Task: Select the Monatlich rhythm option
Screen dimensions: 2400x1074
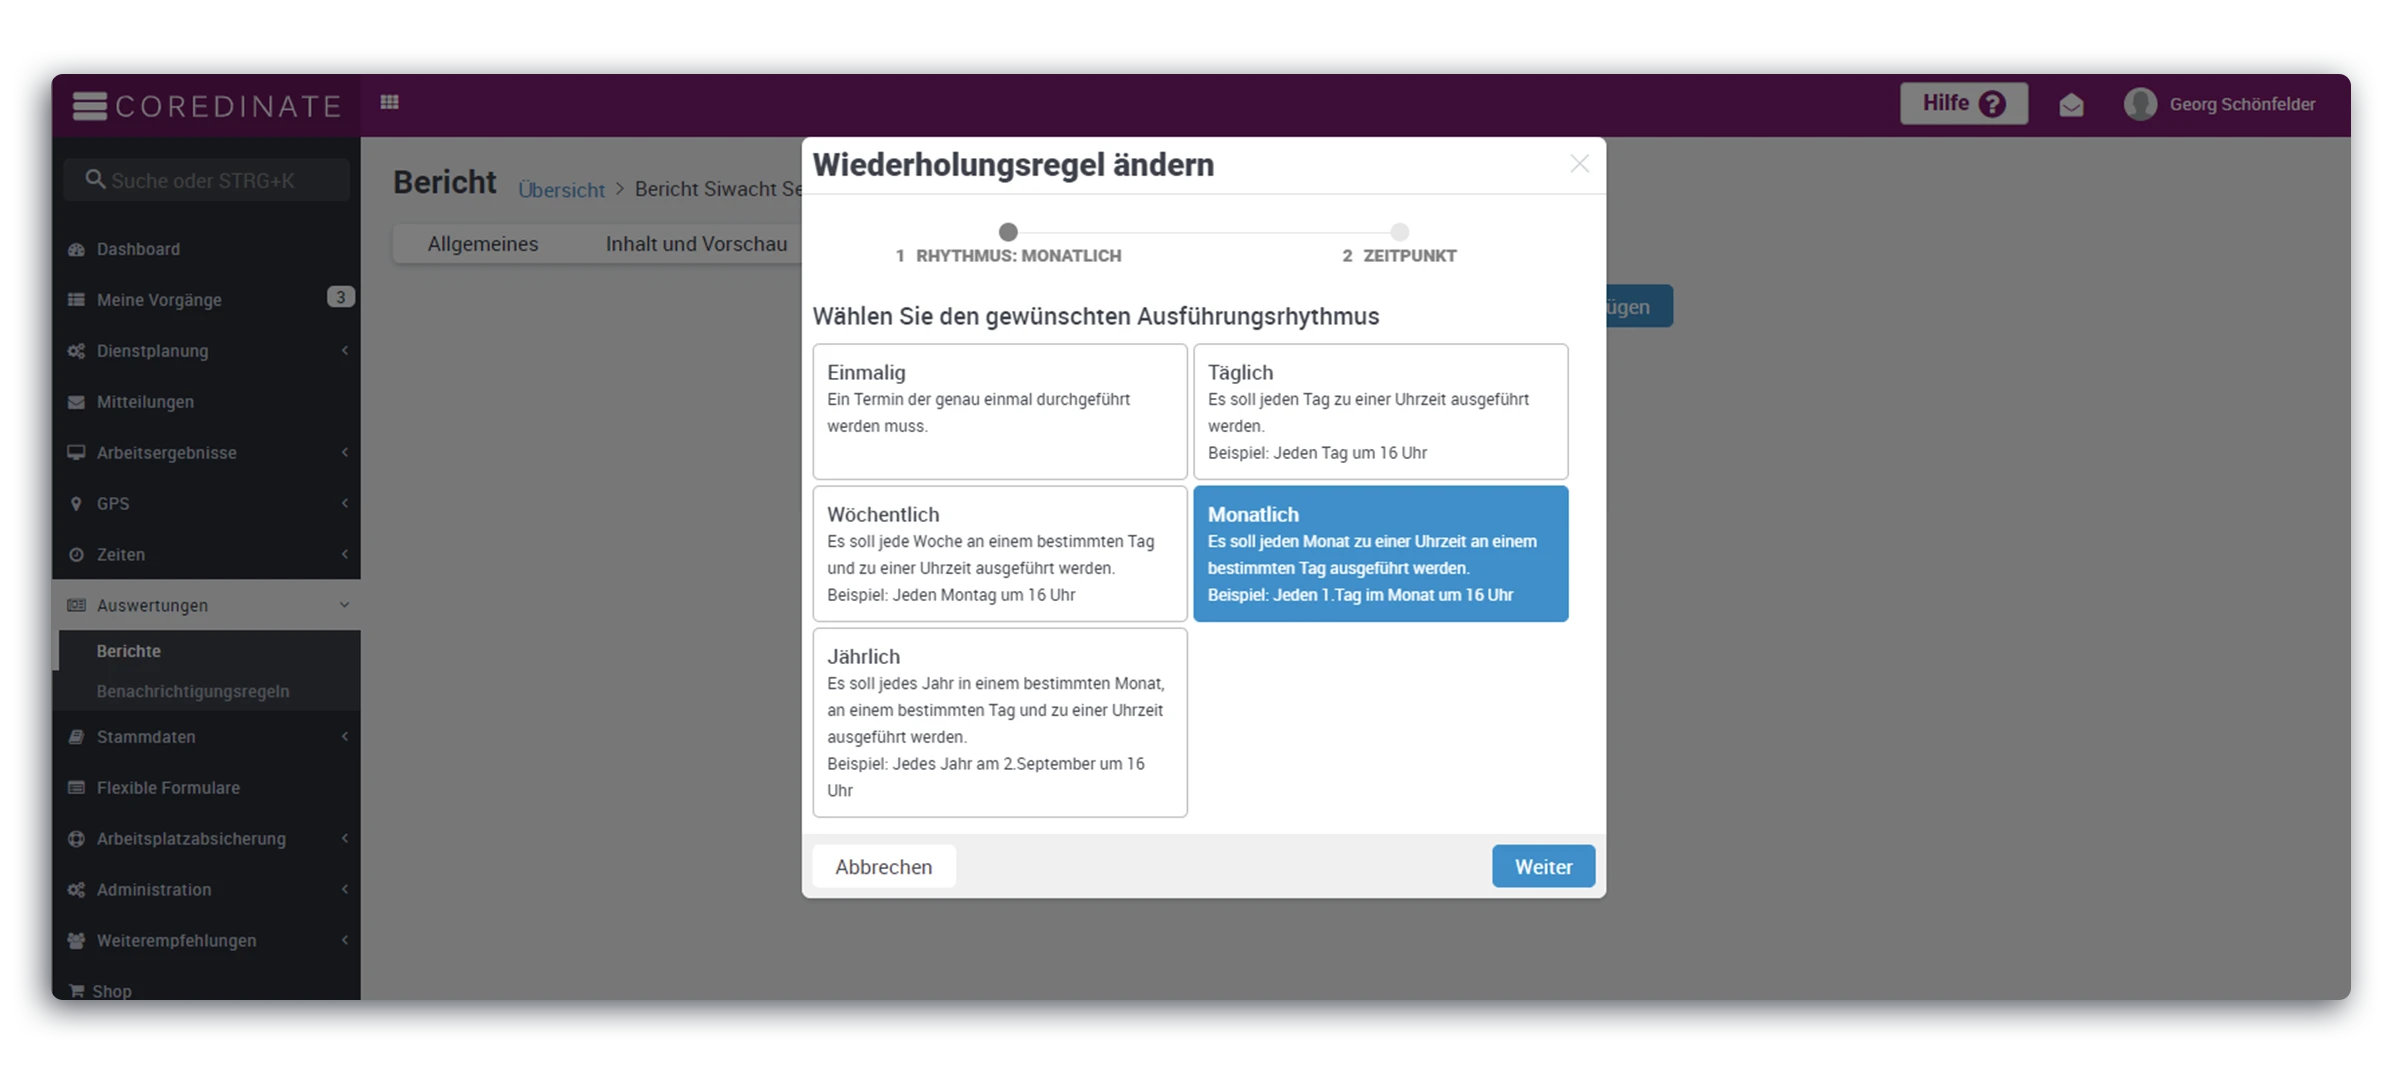Action: [1380, 554]
